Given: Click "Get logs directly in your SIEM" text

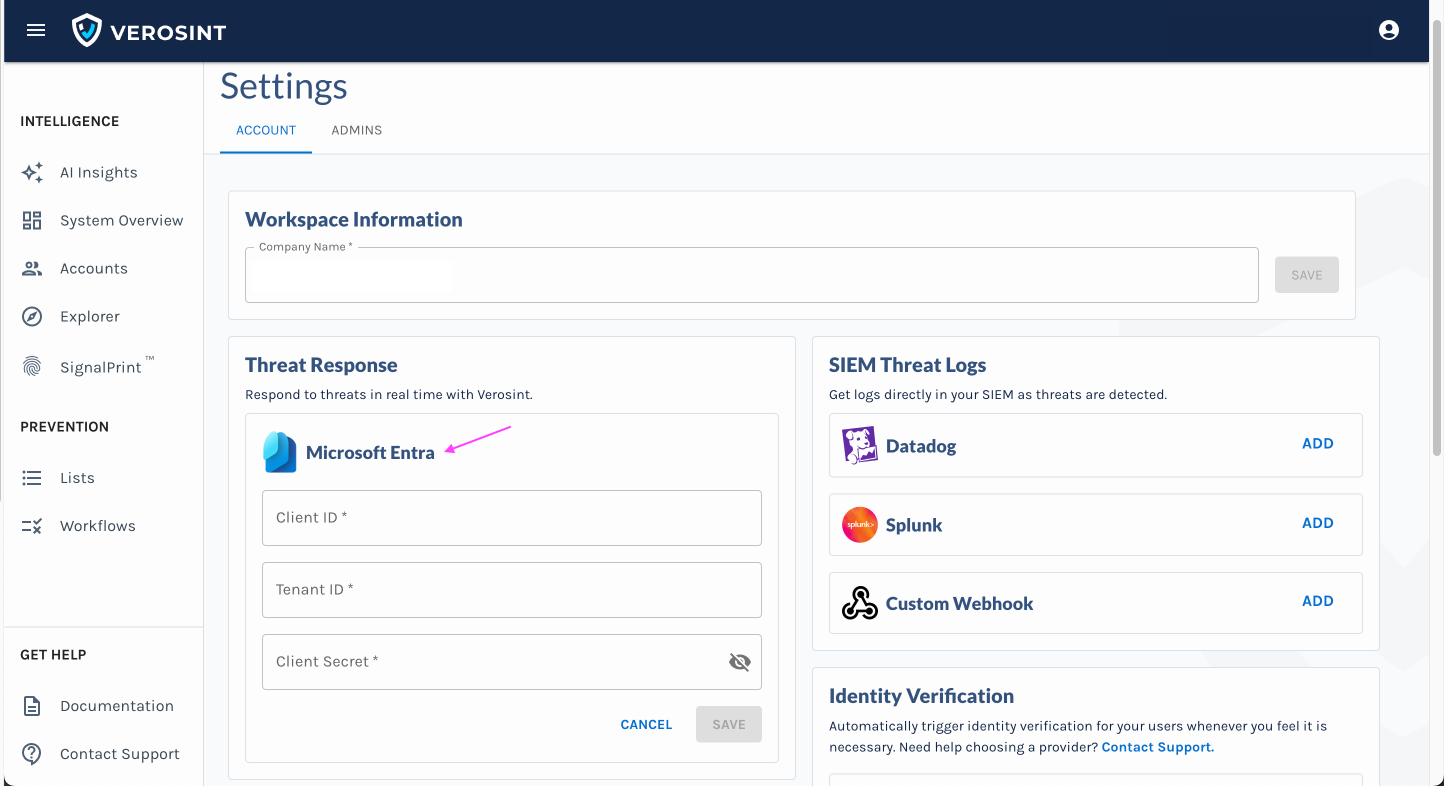Looking at the screenshot, I should point(998,395).
